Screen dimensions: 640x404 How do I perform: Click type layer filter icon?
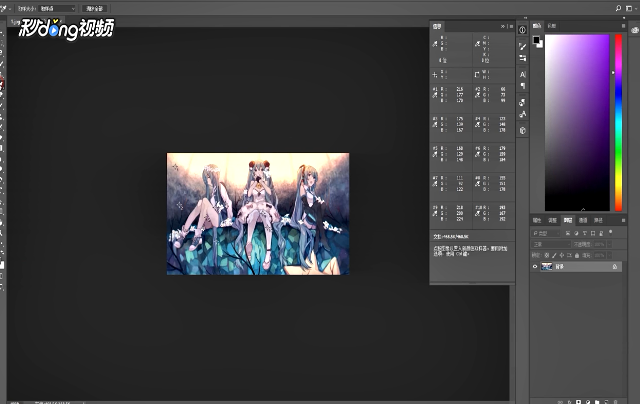(584, 233)
